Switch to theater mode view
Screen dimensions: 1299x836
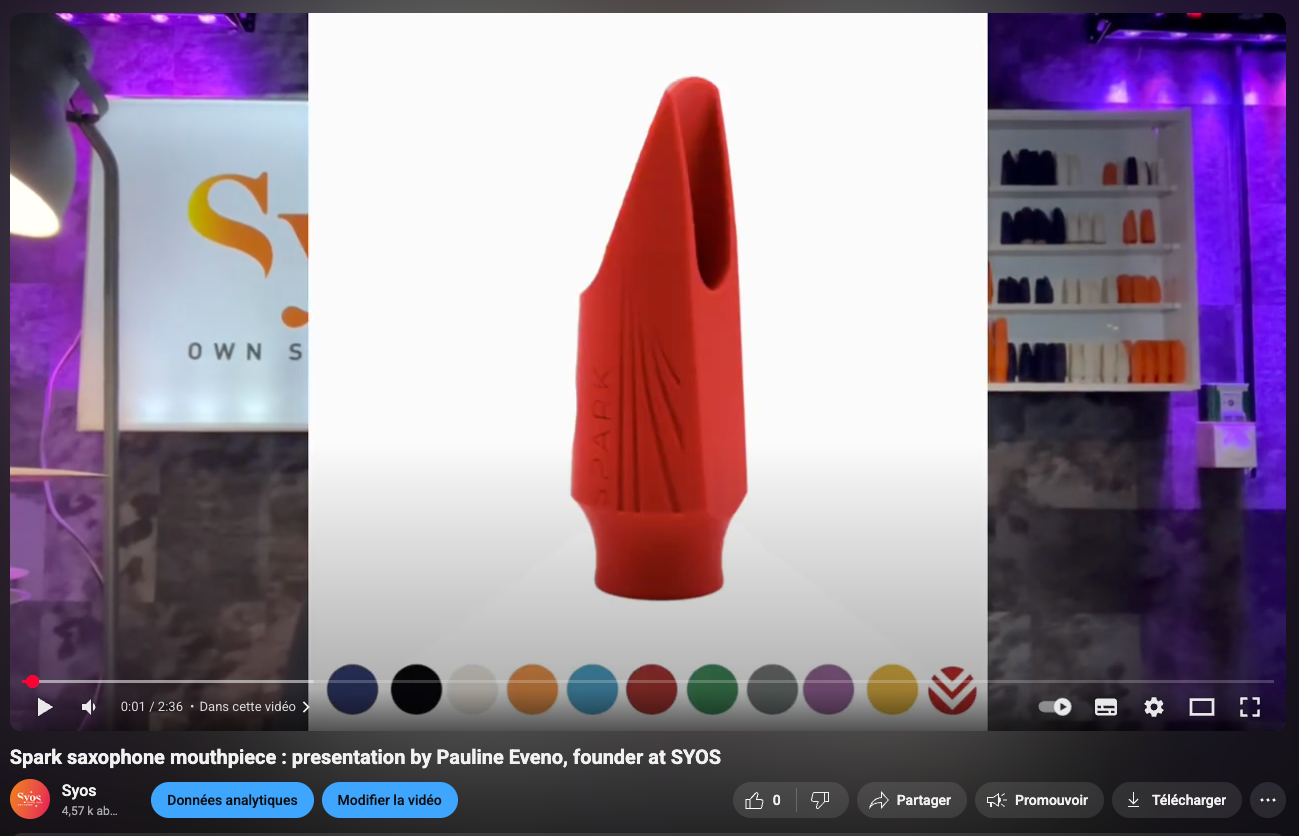tap(1201, 707)
